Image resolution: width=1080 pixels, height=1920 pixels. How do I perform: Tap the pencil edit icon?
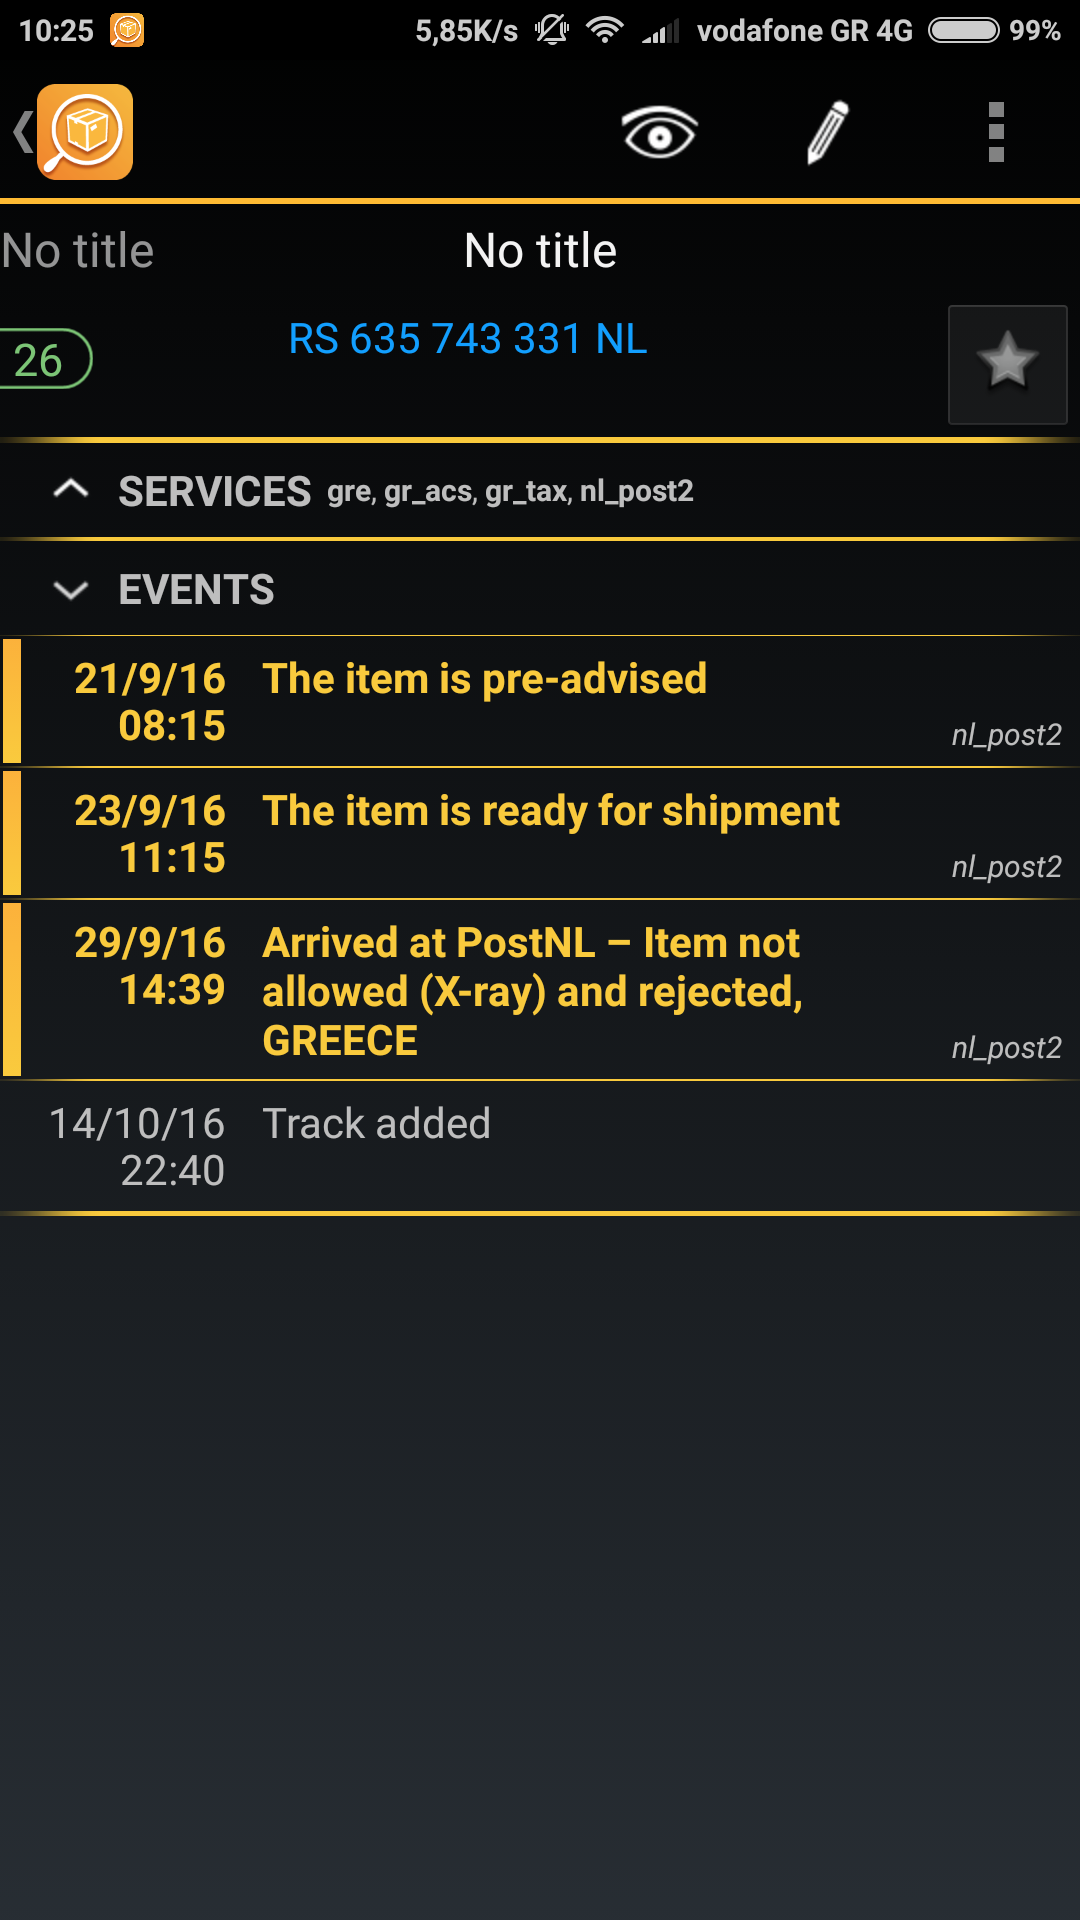pyautogui.click(x=827, y=132)
